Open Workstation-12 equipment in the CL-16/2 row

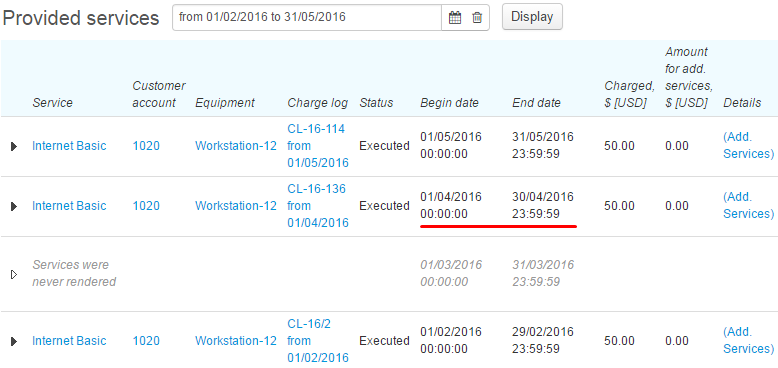(236, 341)
